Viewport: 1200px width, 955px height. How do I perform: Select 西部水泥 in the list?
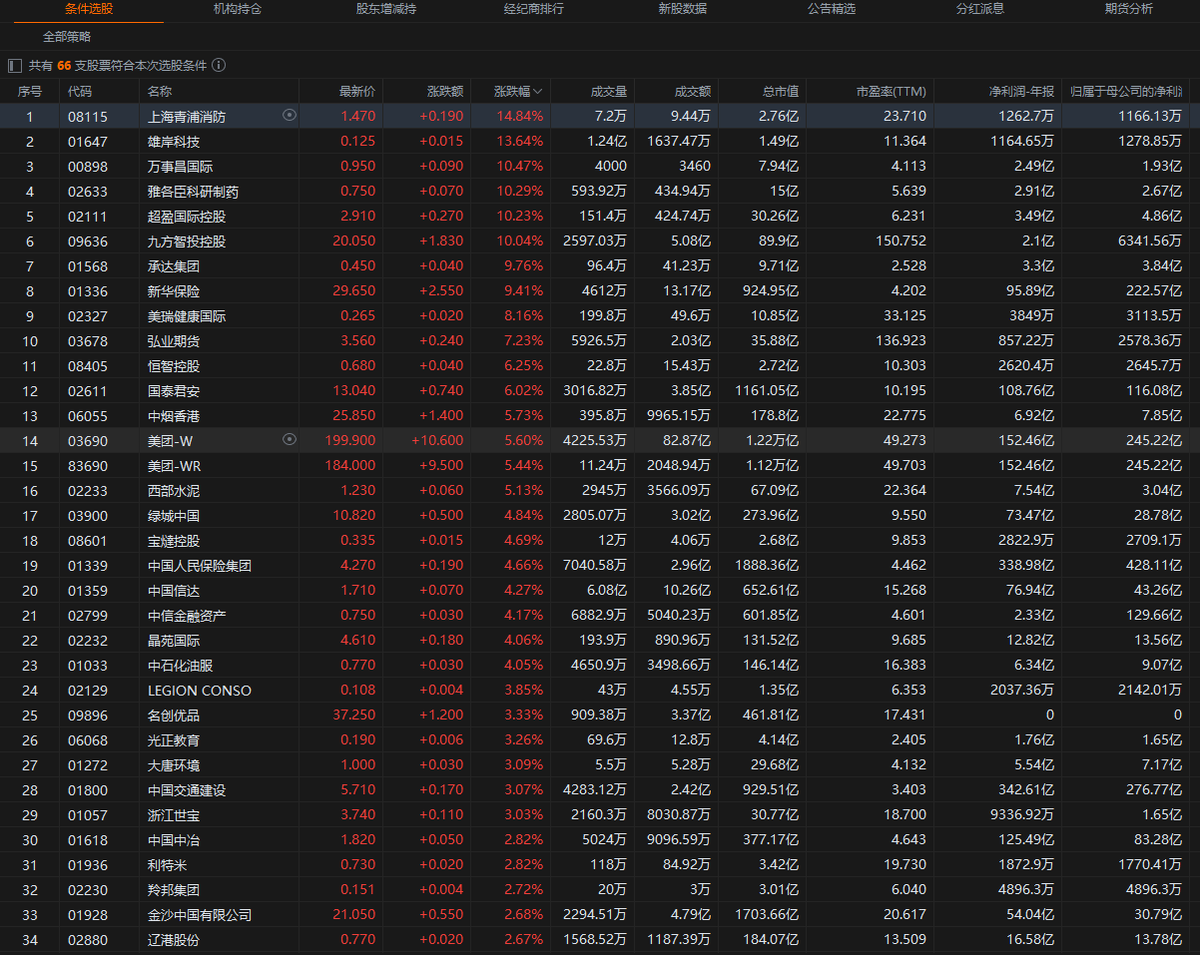coord(173,490)
